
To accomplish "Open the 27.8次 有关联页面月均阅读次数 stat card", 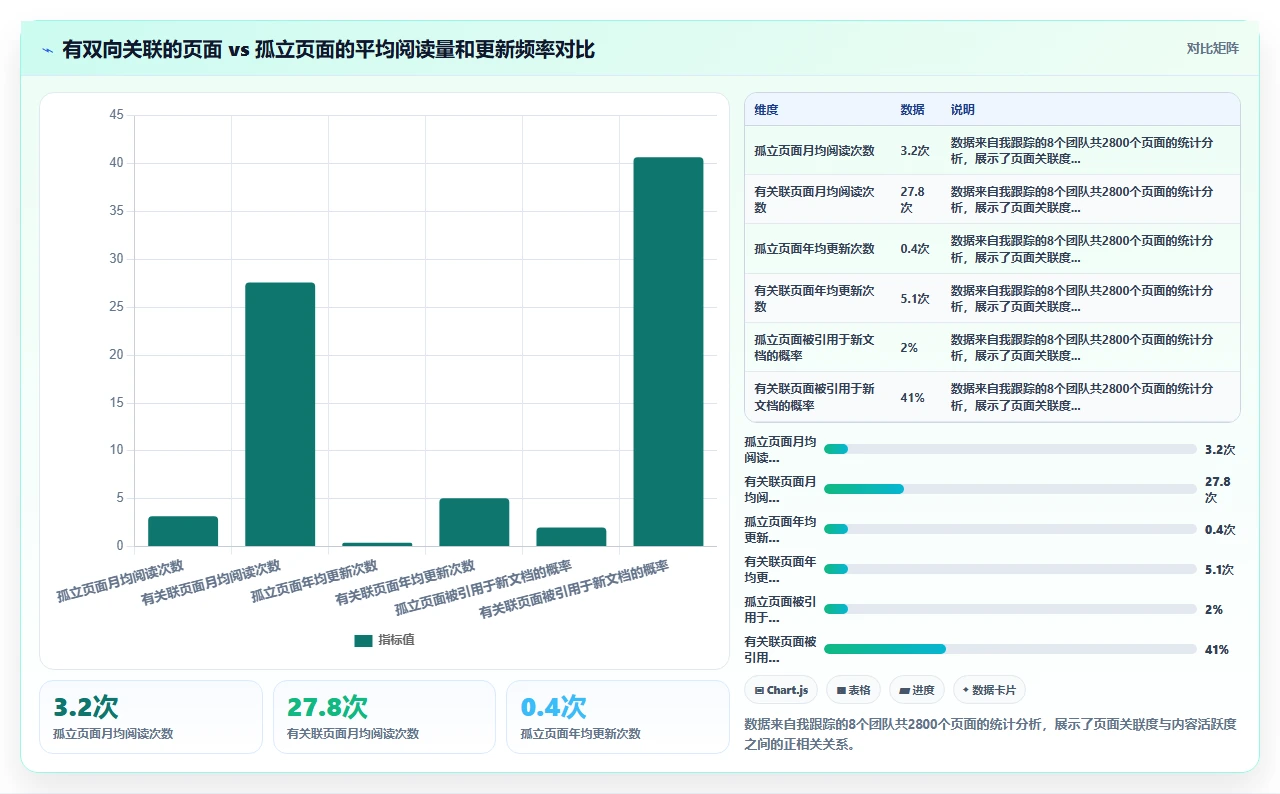I will (x=384, y=717).
